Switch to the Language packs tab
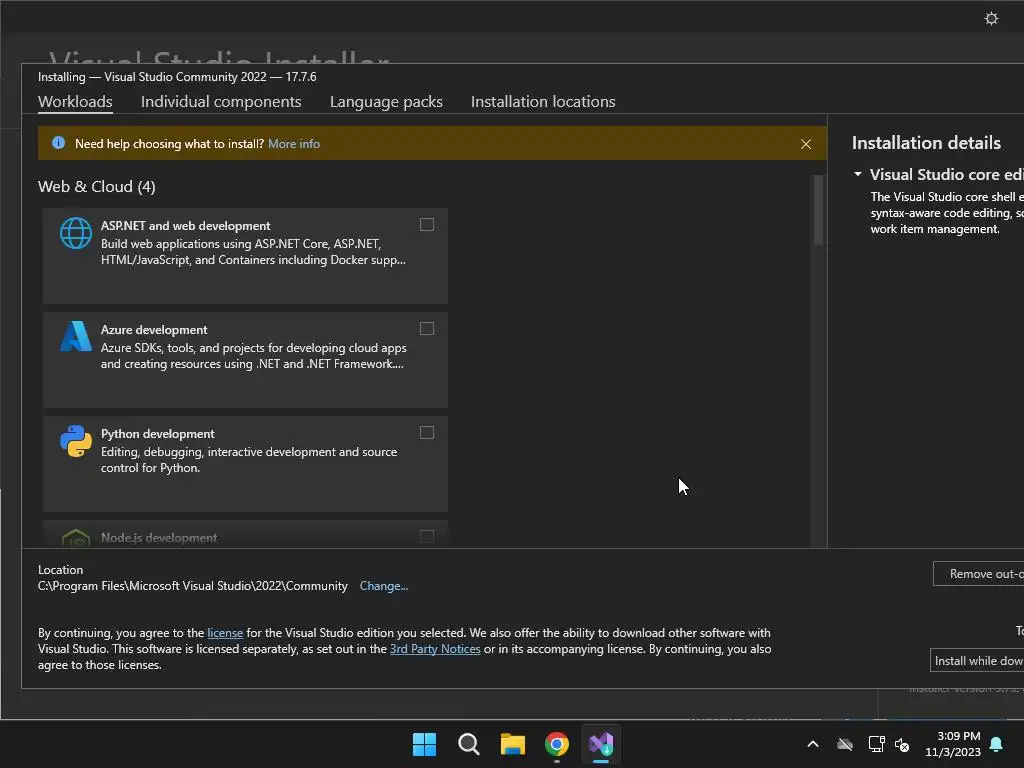The image size is (1024, 768). click(386, 102)
